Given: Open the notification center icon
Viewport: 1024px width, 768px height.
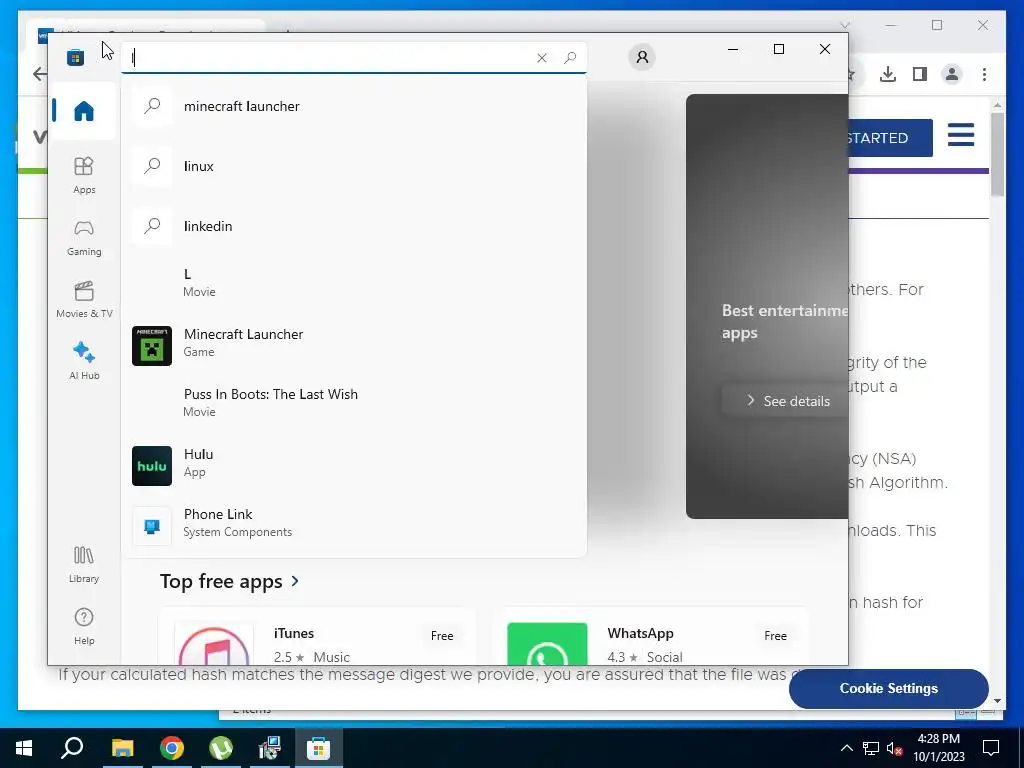Looking at the screenshot, I should (x=991, y=748).
